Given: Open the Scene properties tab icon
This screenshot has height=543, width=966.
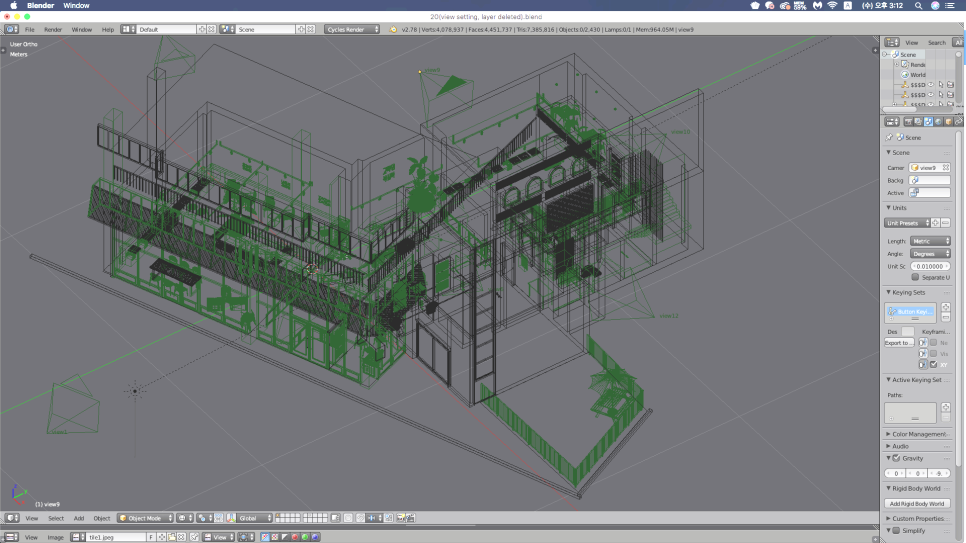Looking at the screenshot, I should (929, 122).
